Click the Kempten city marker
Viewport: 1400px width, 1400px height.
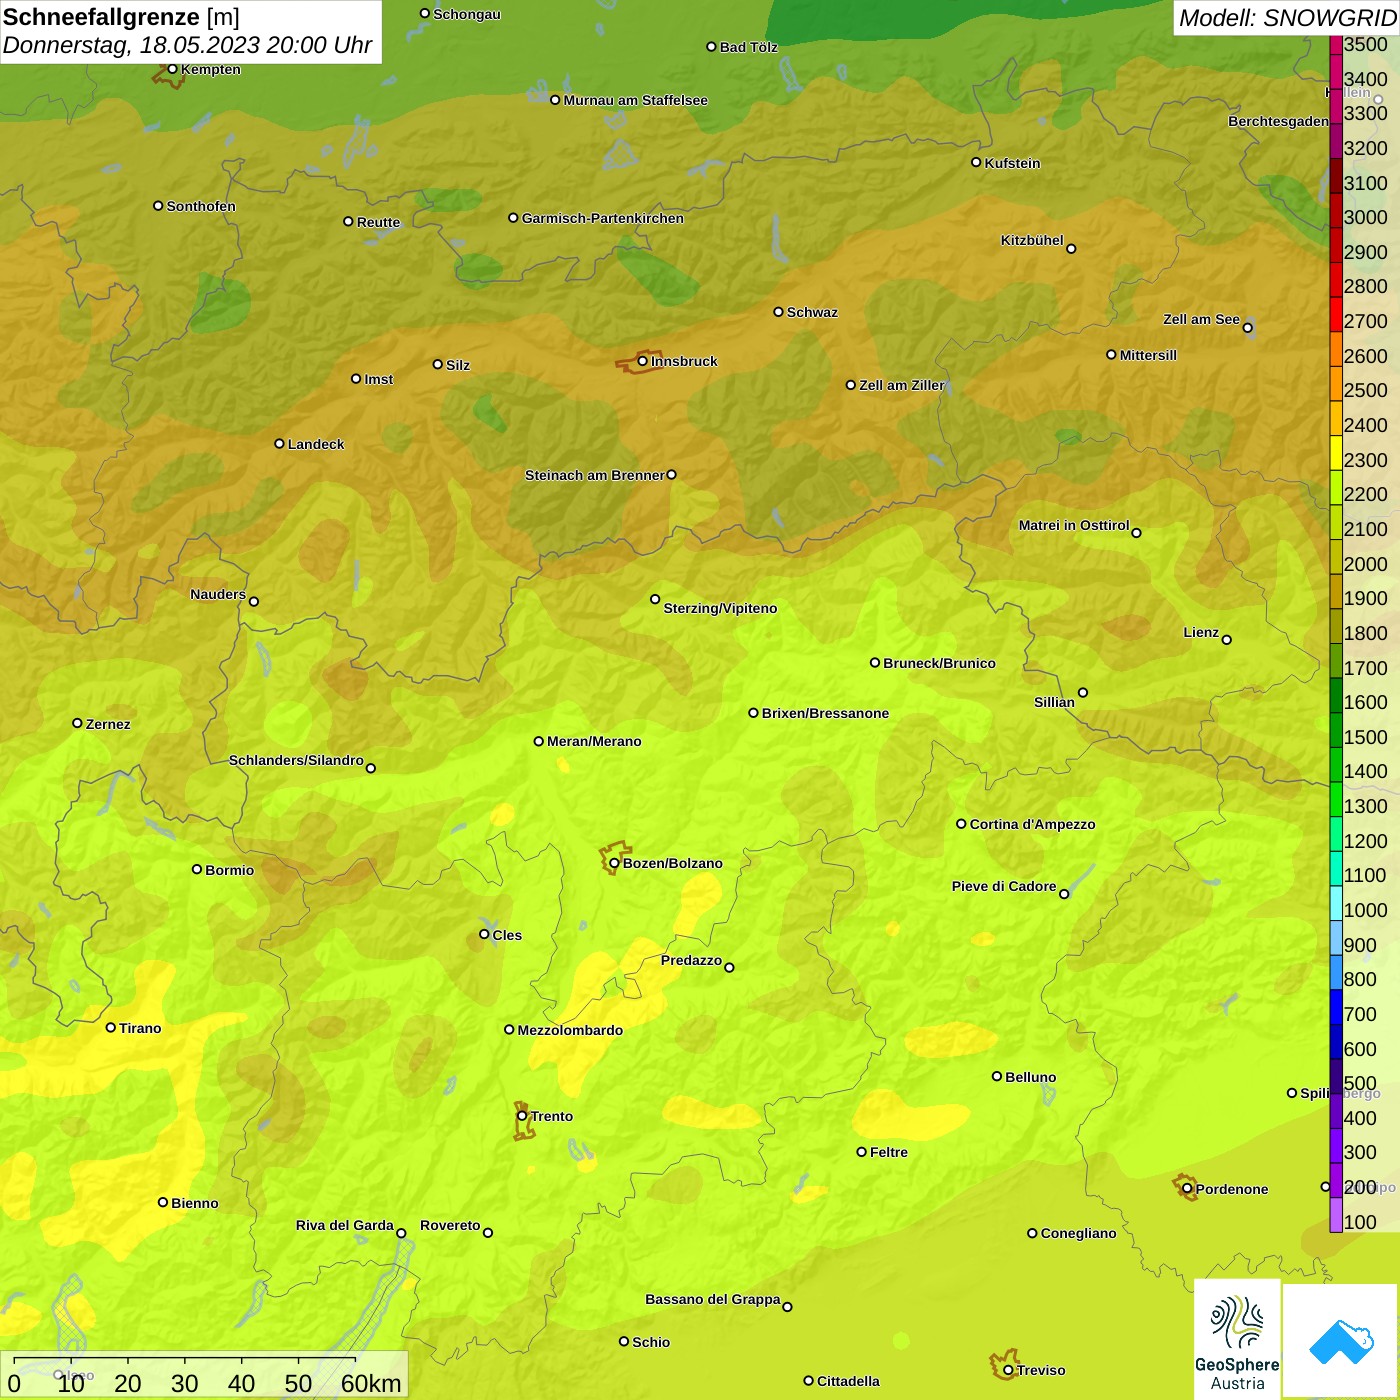(172, 69)
